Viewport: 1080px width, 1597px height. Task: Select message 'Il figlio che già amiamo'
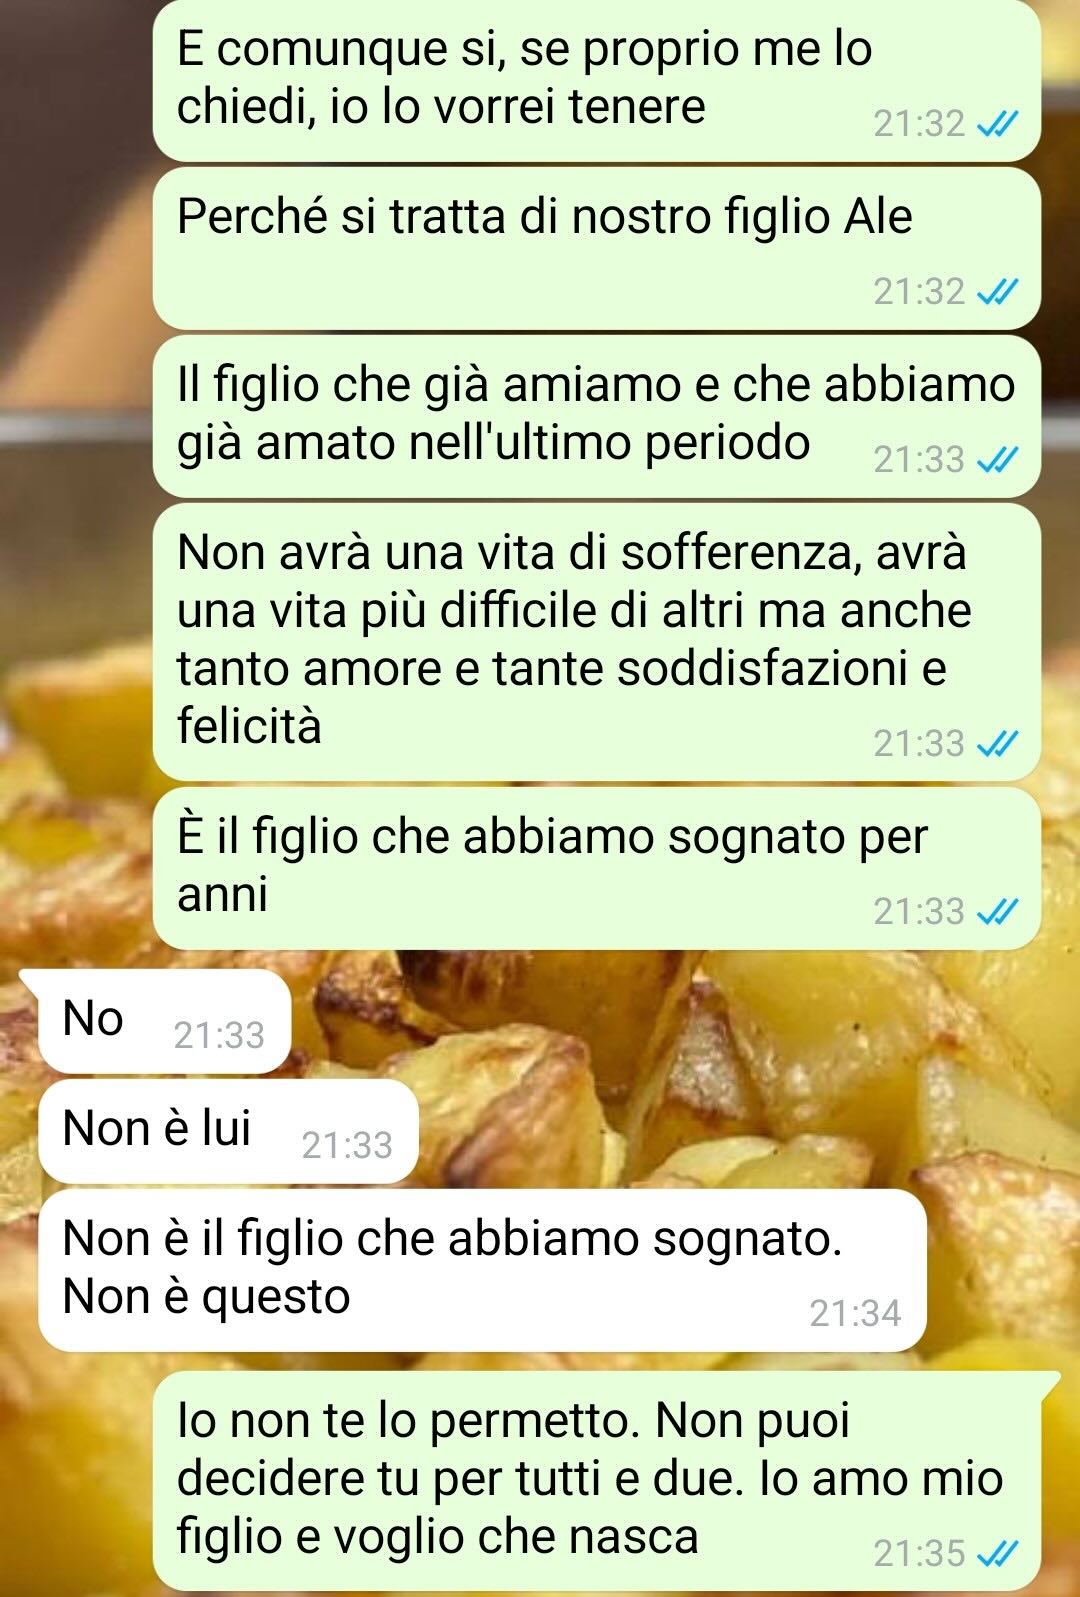point(597,416)
